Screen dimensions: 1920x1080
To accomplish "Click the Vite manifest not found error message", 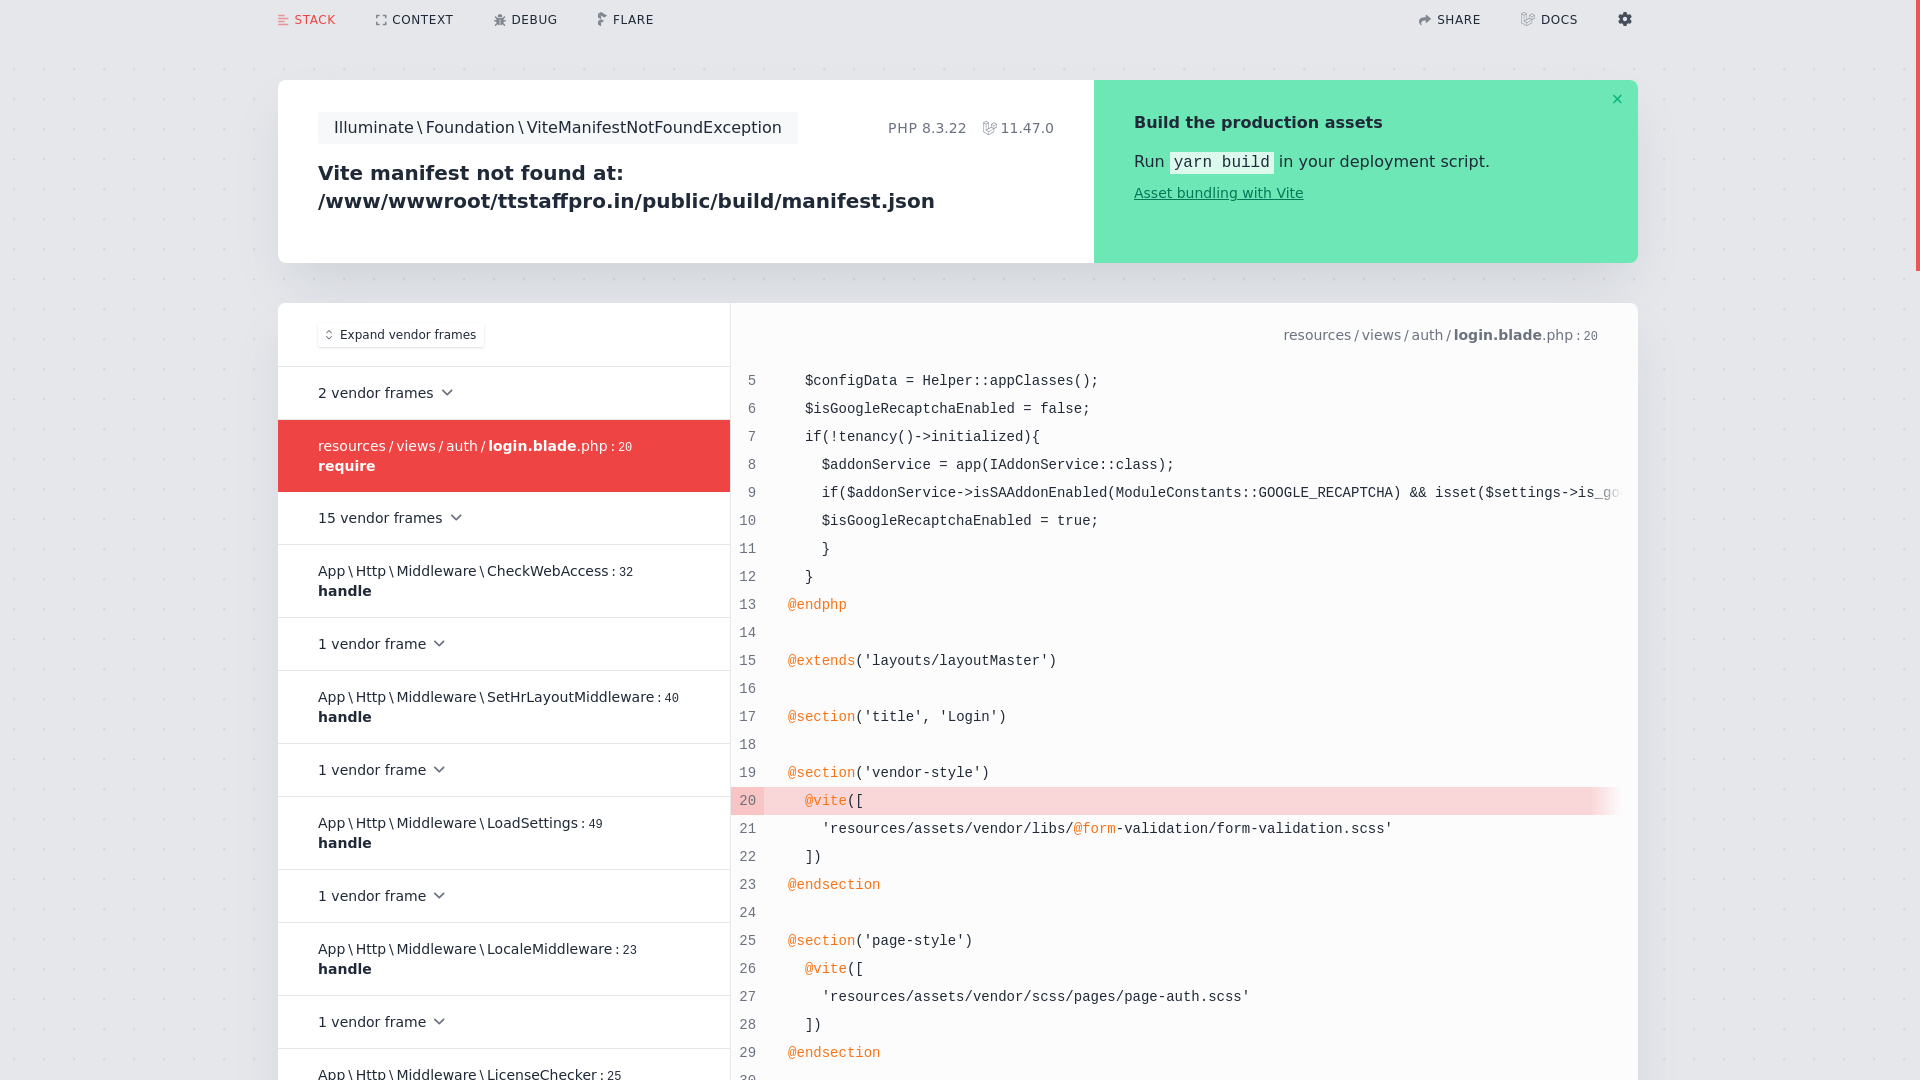I will click(x=626, y=187).
